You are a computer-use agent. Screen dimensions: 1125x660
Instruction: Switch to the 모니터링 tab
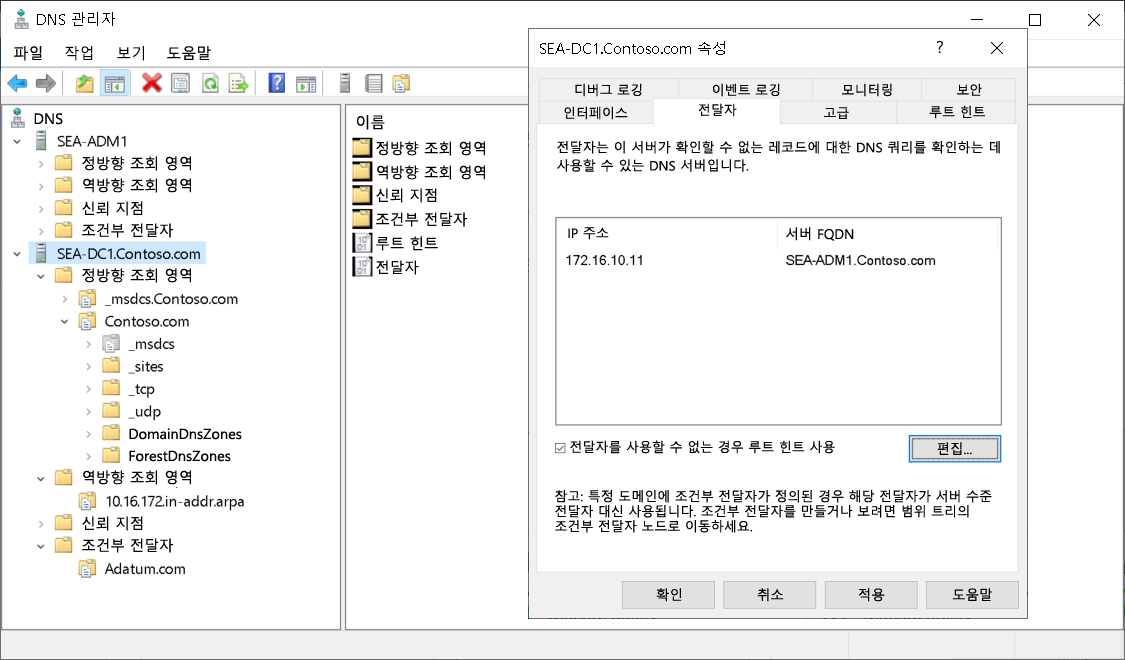click(866, 89)
